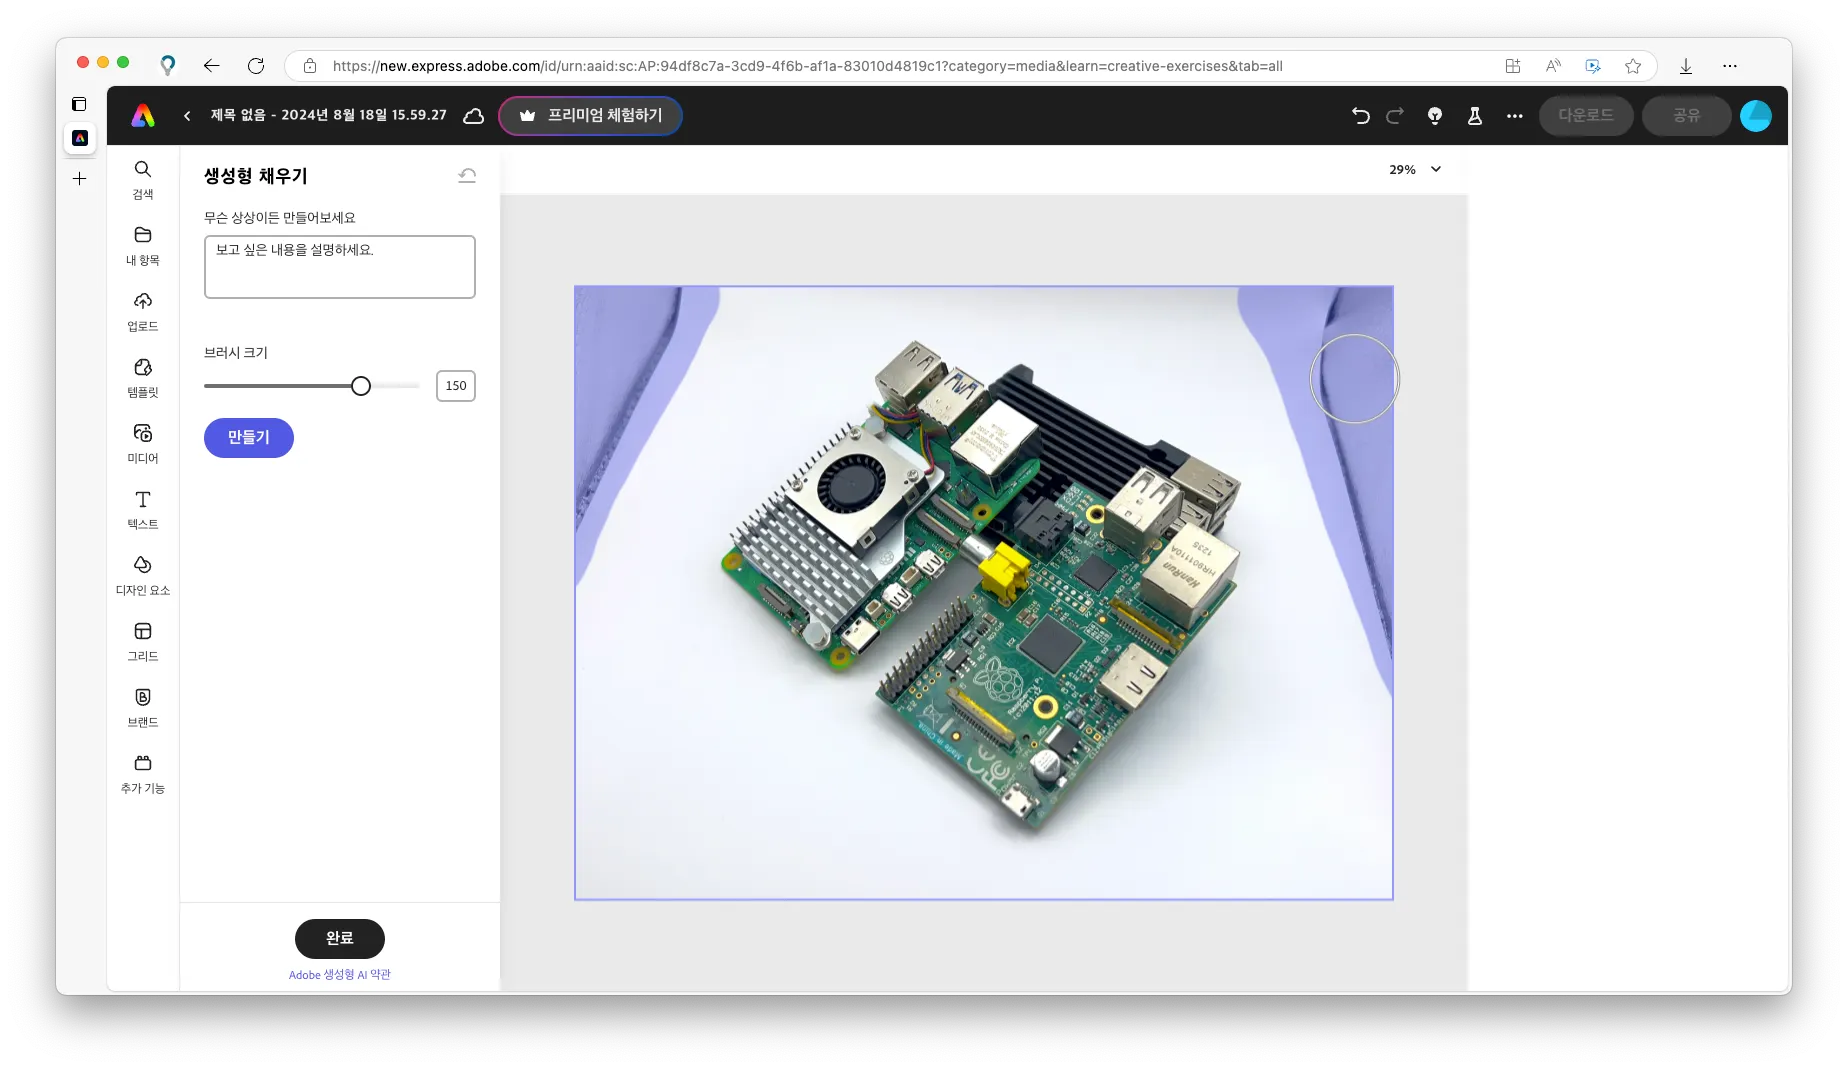Click the prompt description text box
Screen dimensions: 1848x1069
pyautogui.click(x=340, y=267)
